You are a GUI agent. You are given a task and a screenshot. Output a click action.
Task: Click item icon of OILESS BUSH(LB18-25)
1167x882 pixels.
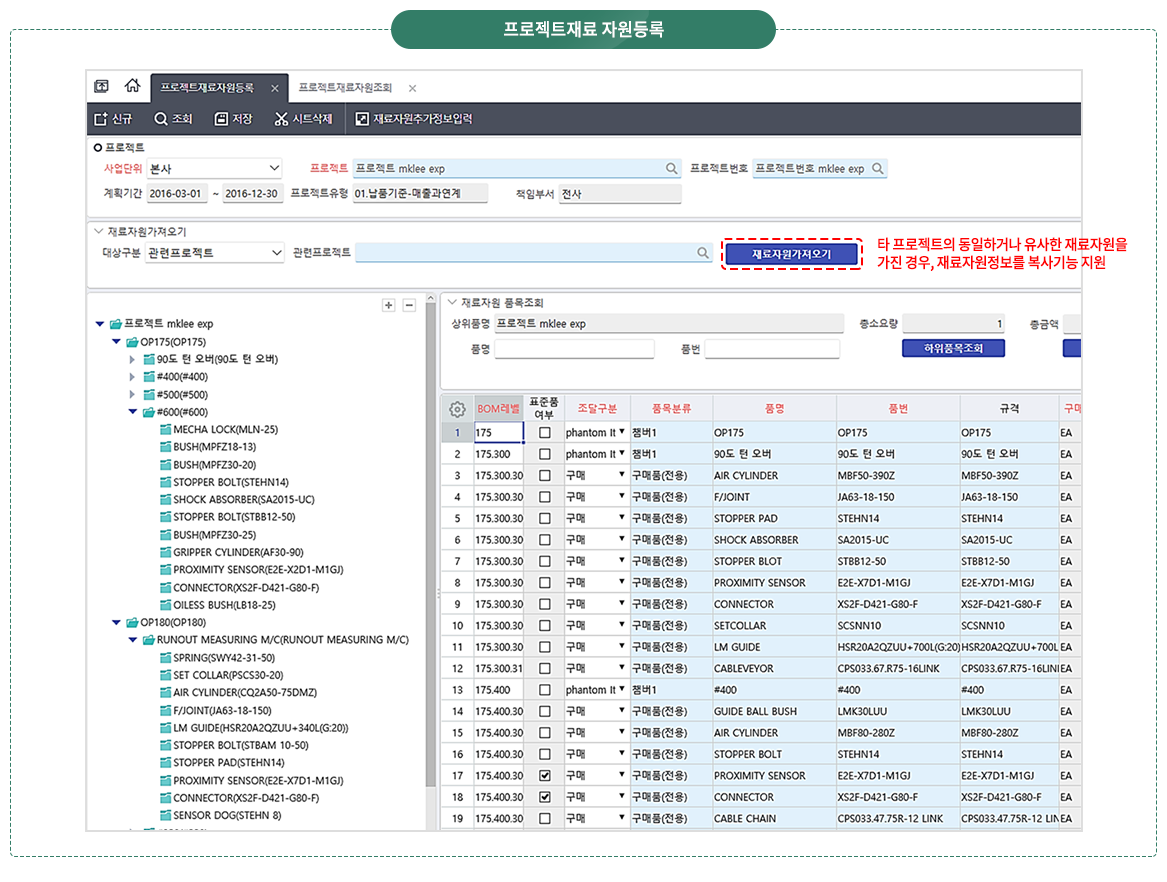(165, 605)
